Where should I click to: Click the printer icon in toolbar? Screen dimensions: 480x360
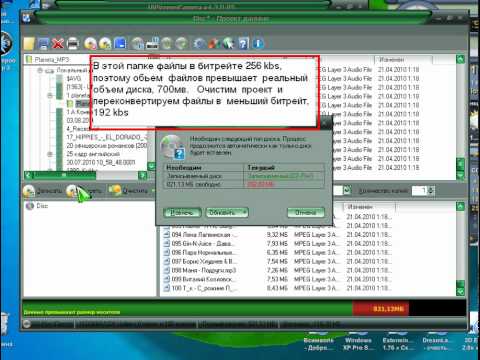coord(73,44)
